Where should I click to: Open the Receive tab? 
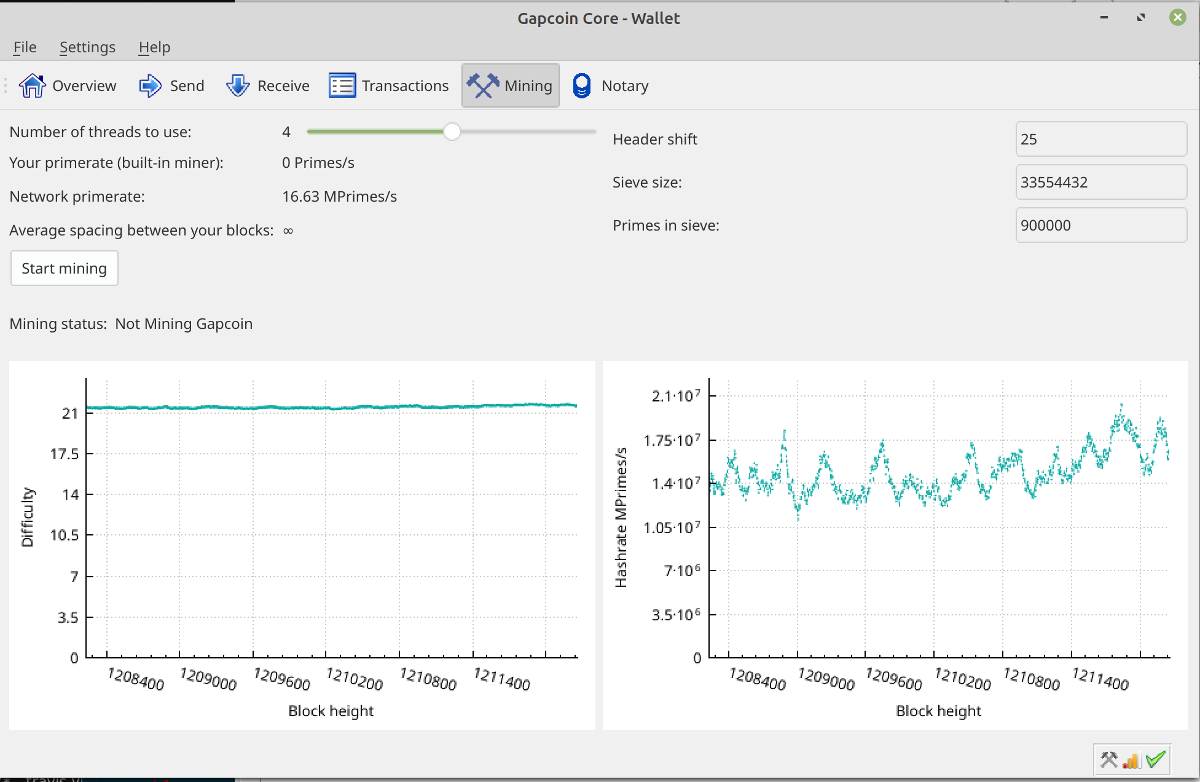click(x=268, y=86)
